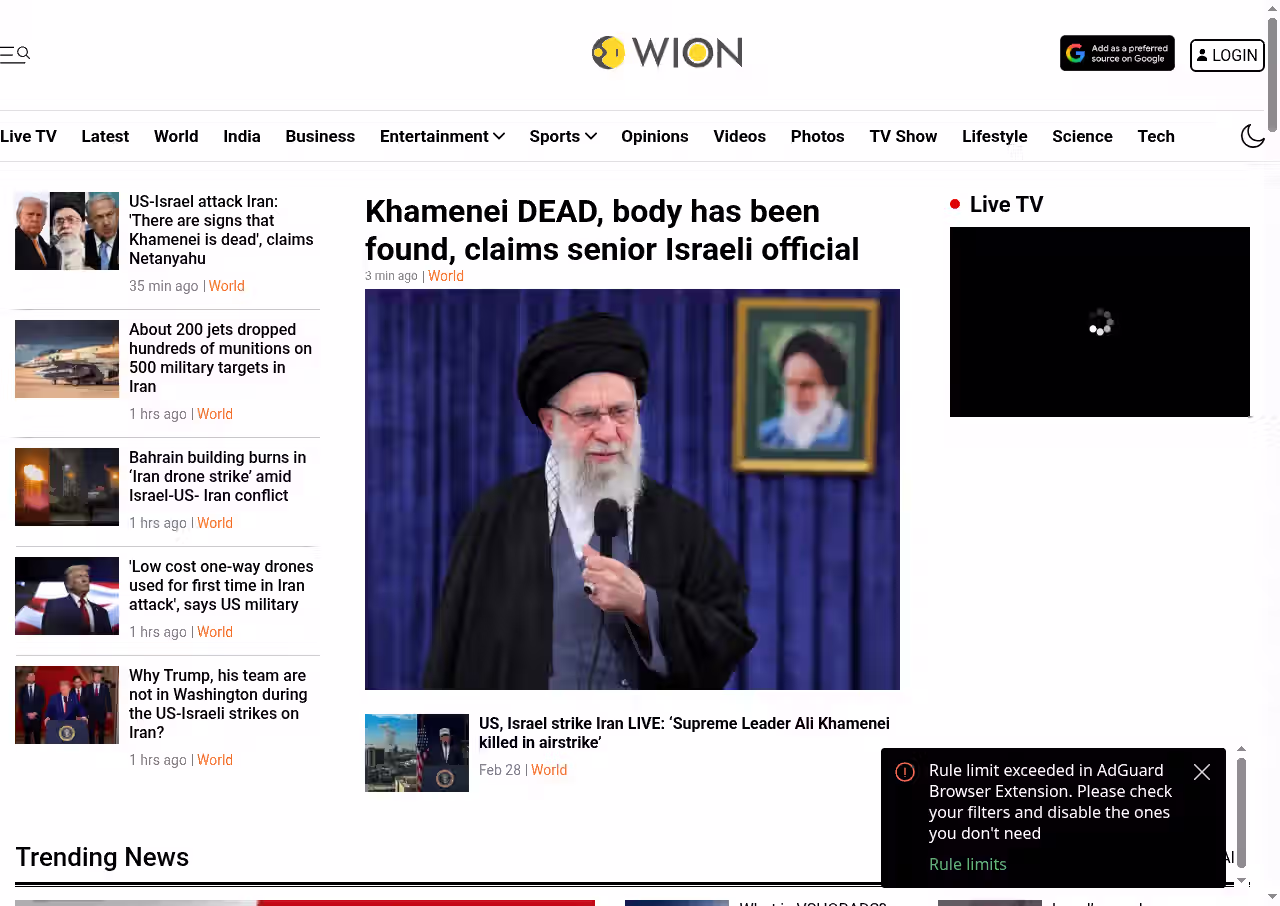Click the LOGIN button

(1227, 55)
